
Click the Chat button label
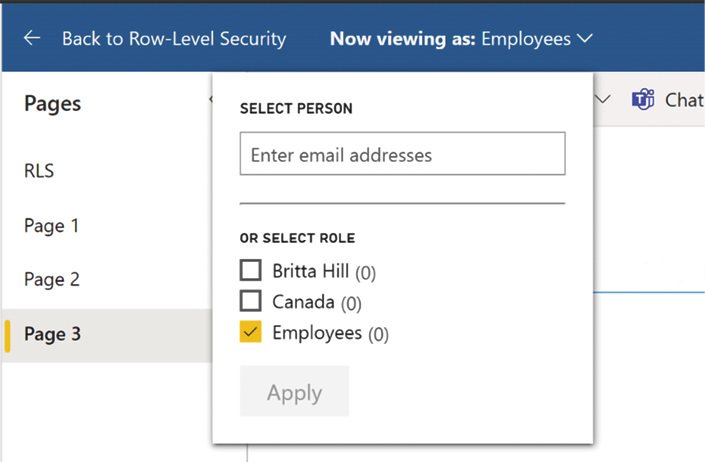tap(684, 100)
